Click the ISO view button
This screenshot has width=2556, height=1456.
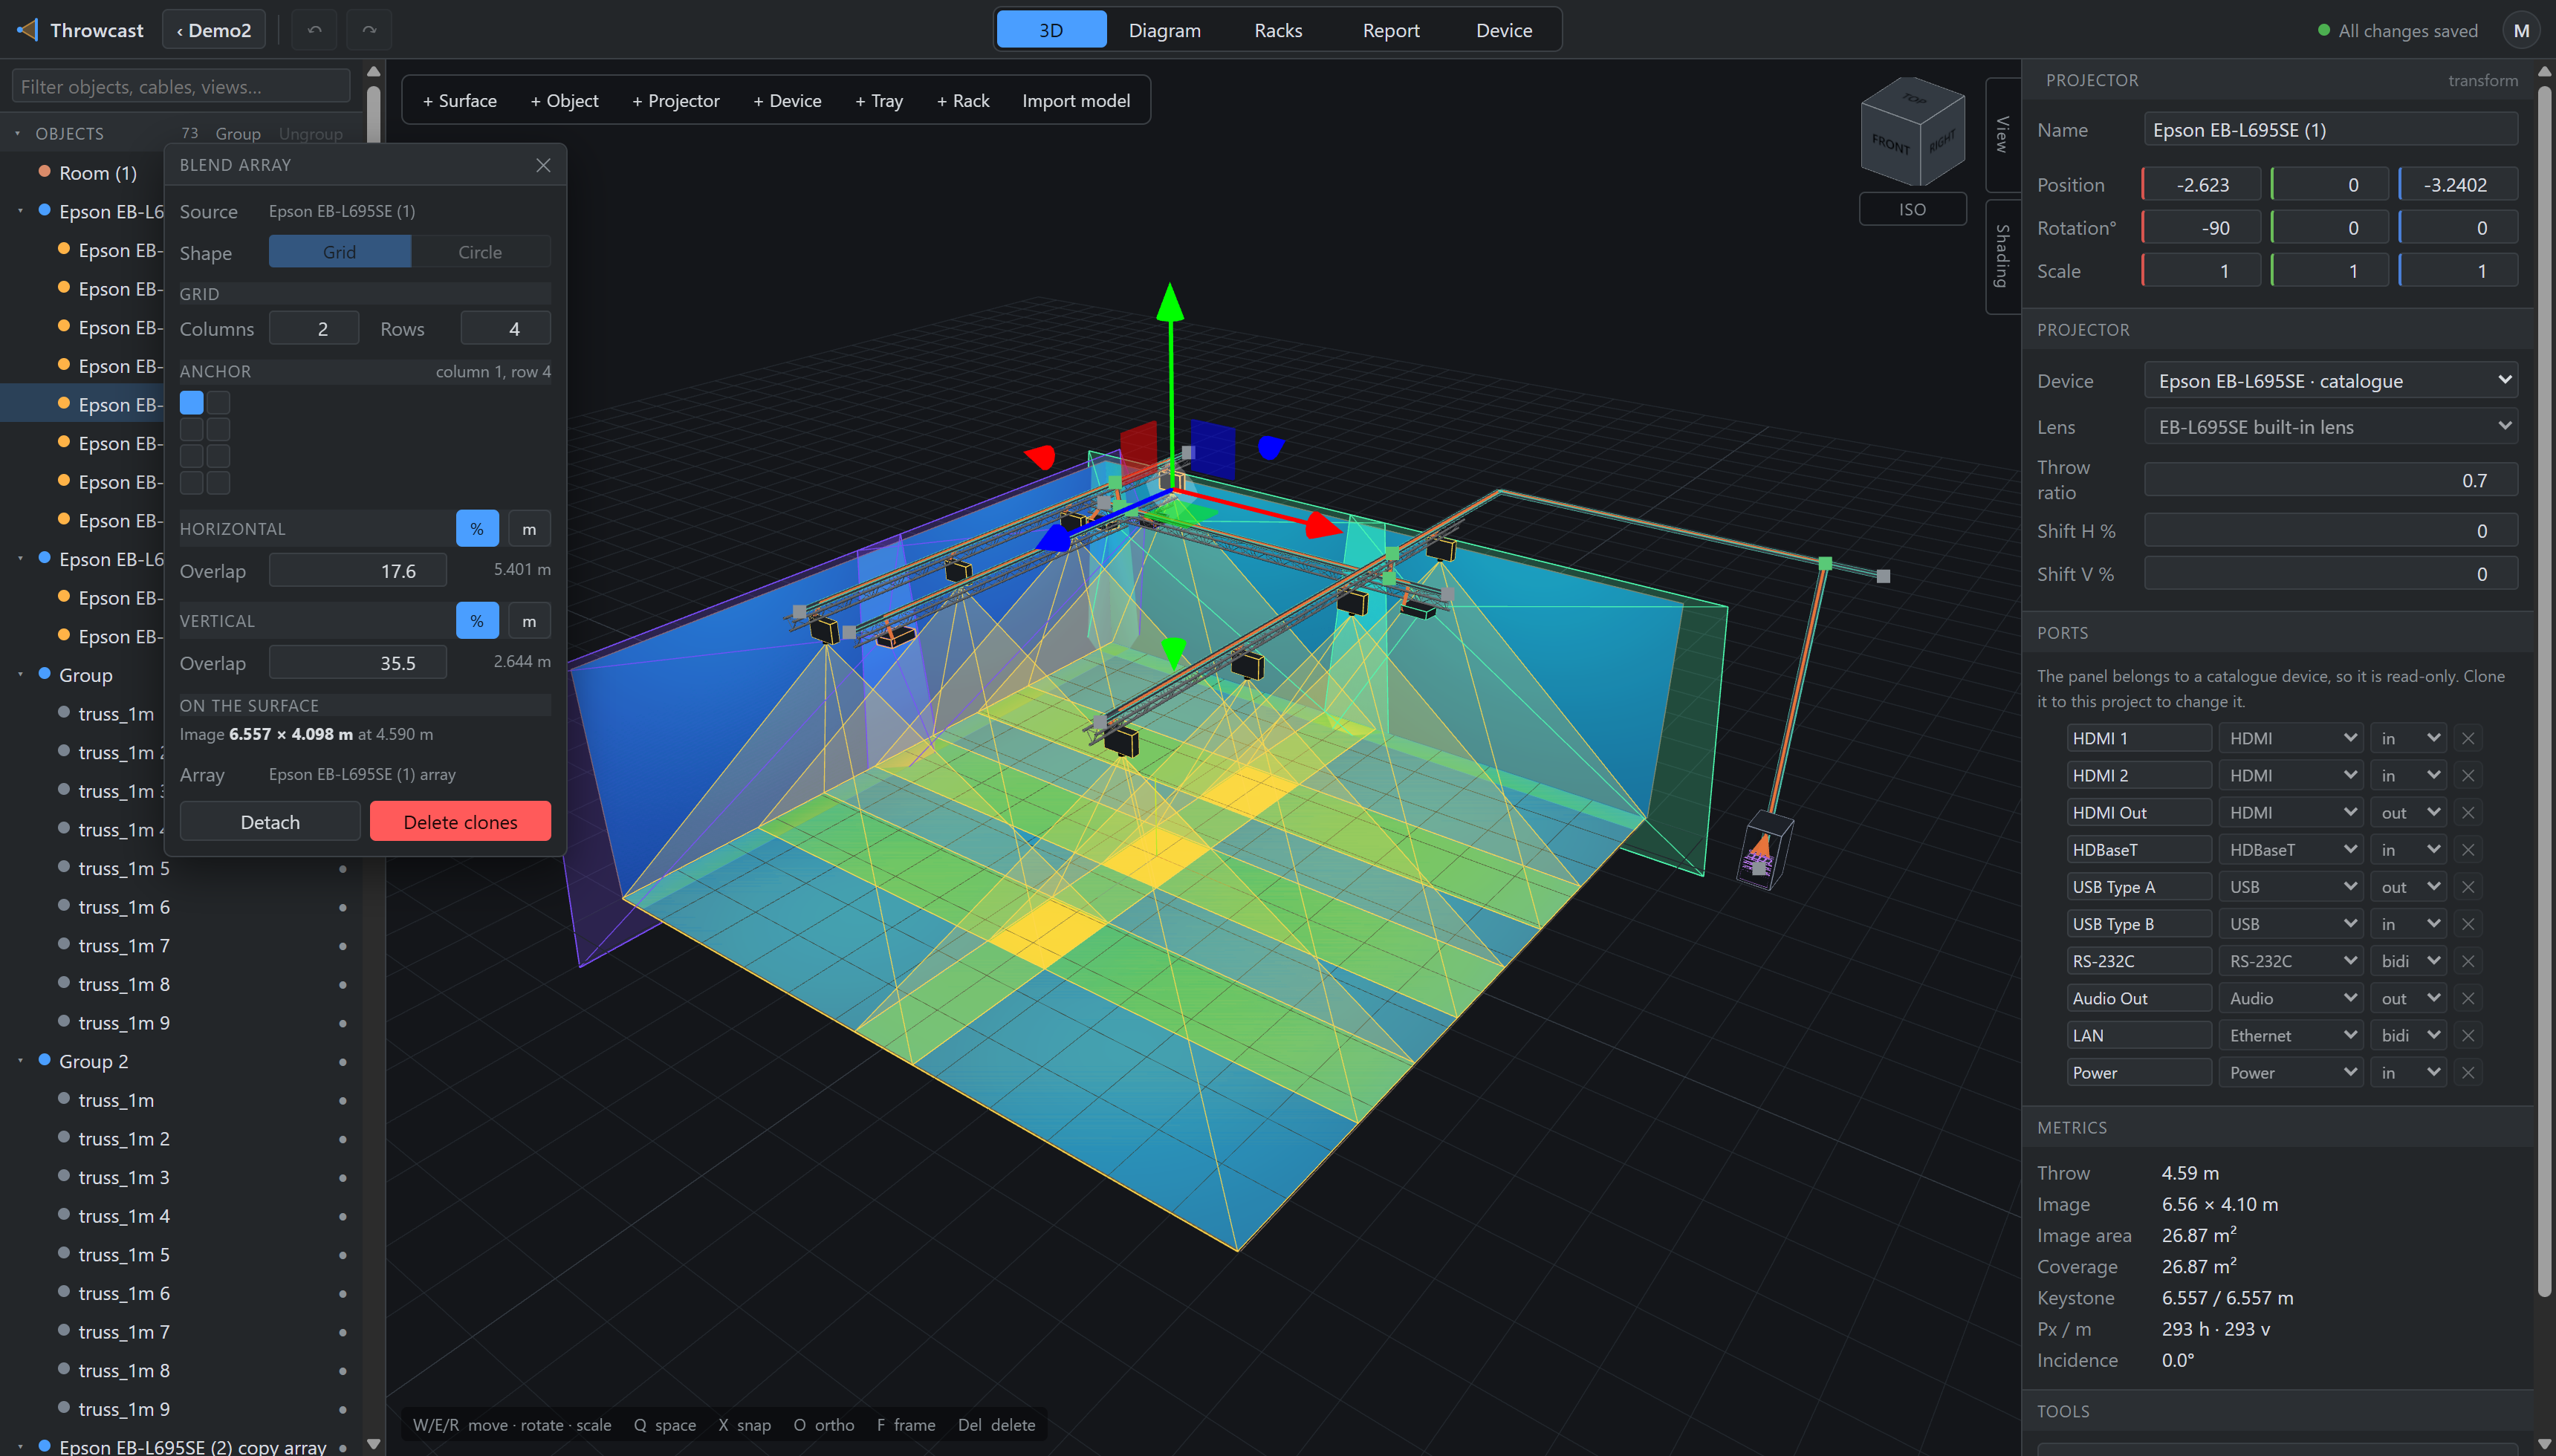[x=1912, y=209]
